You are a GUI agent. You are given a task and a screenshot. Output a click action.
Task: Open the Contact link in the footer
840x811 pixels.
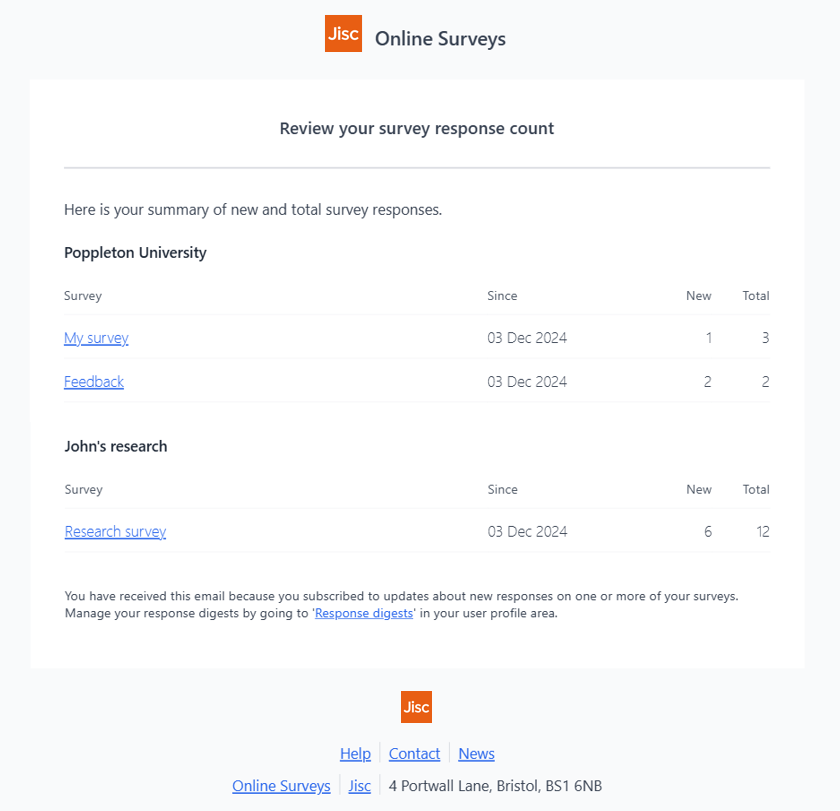[x=414, y=754]
